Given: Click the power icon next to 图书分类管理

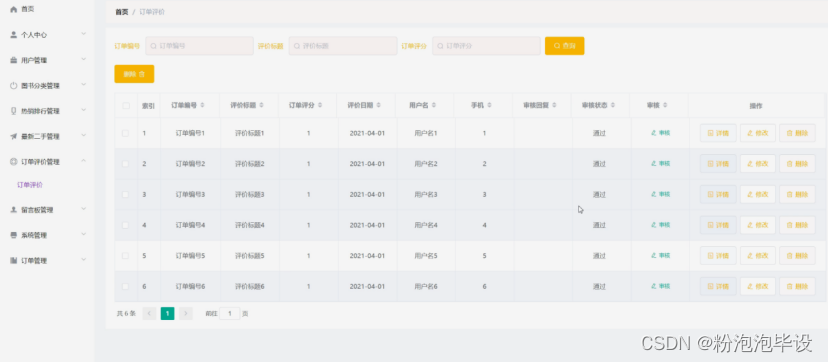Looking at the screenshot, I should click(x=14, y=85).
